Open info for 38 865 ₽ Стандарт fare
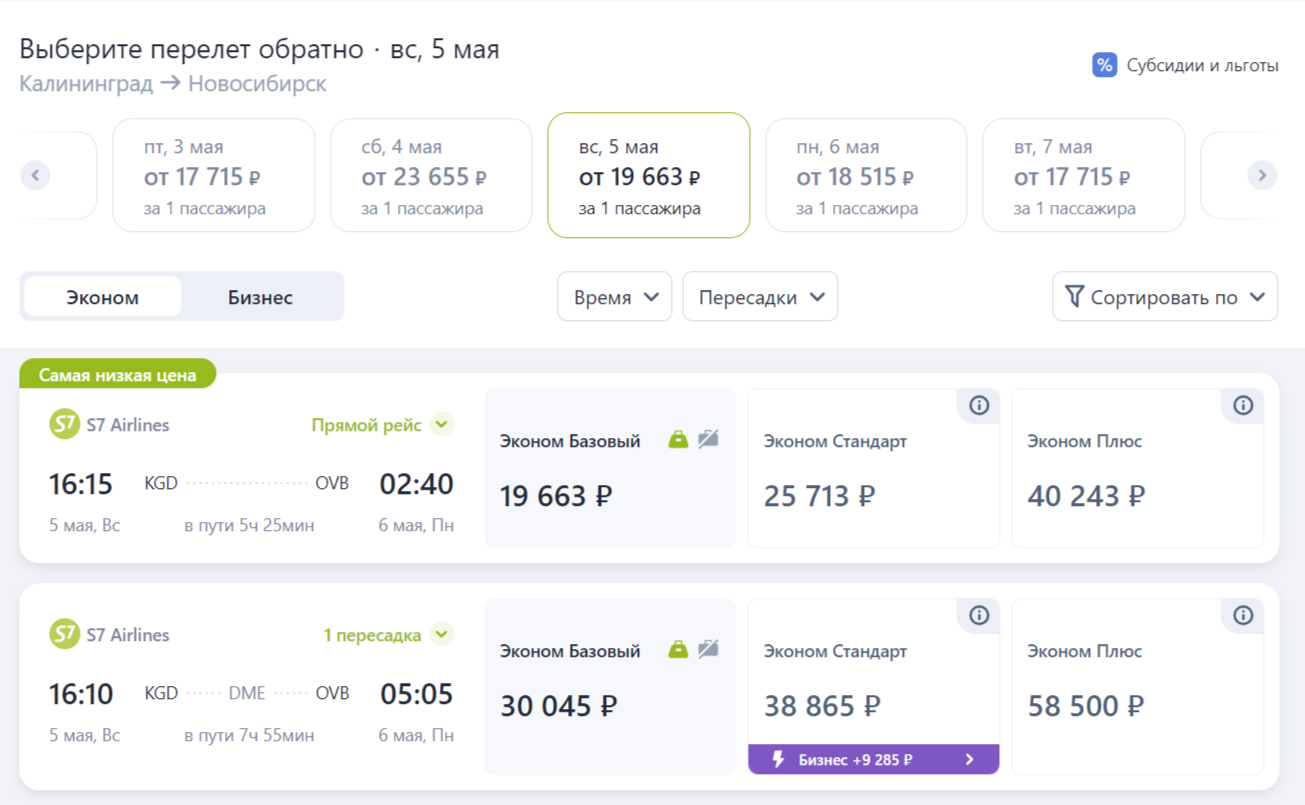 coord(979,615)
